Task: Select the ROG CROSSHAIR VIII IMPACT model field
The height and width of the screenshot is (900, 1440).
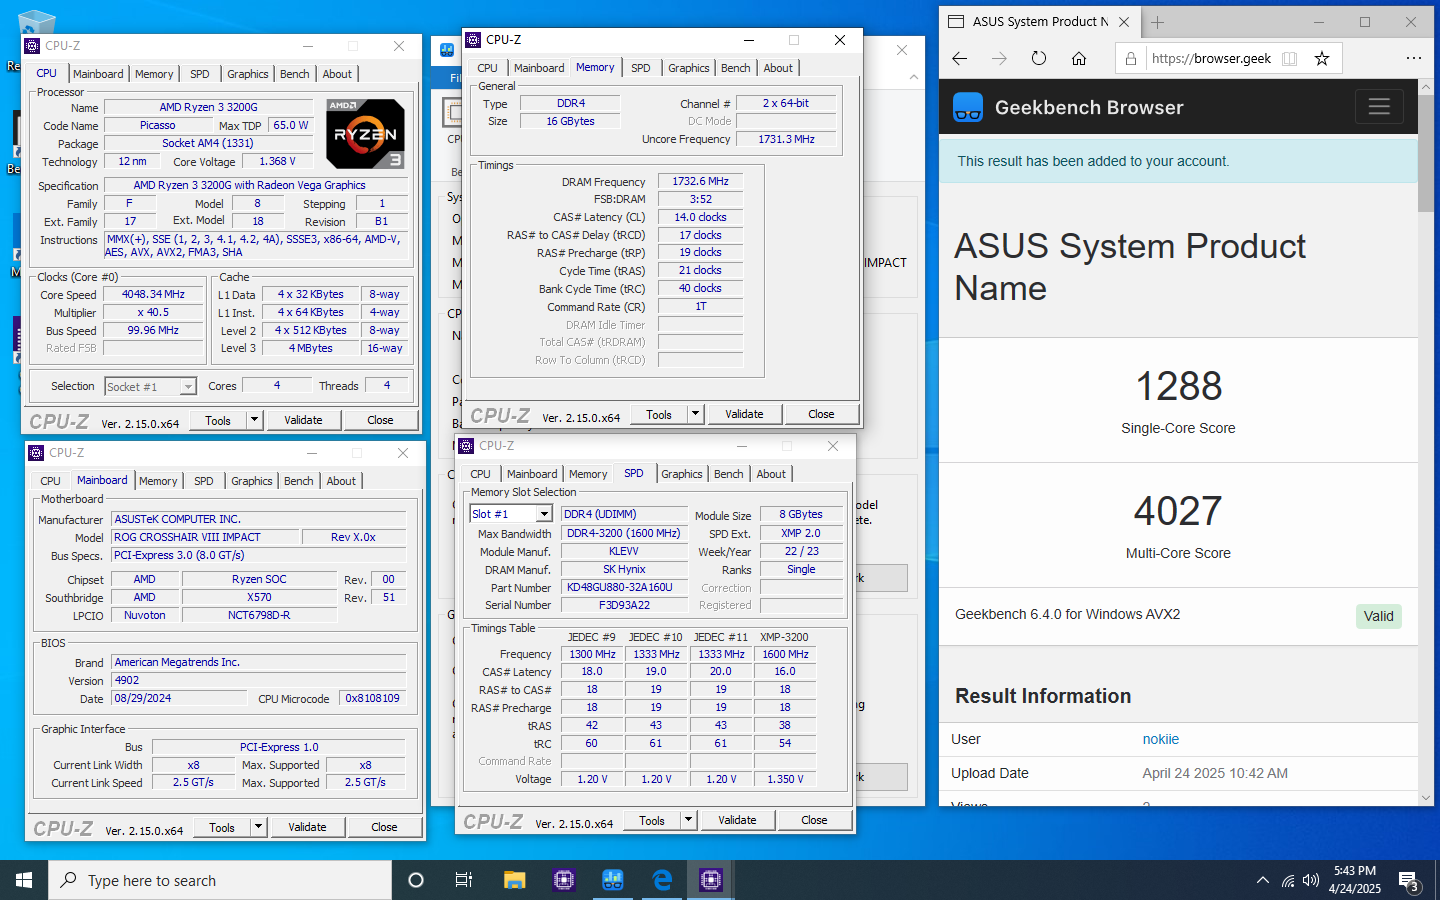Action: click(203, 537)
